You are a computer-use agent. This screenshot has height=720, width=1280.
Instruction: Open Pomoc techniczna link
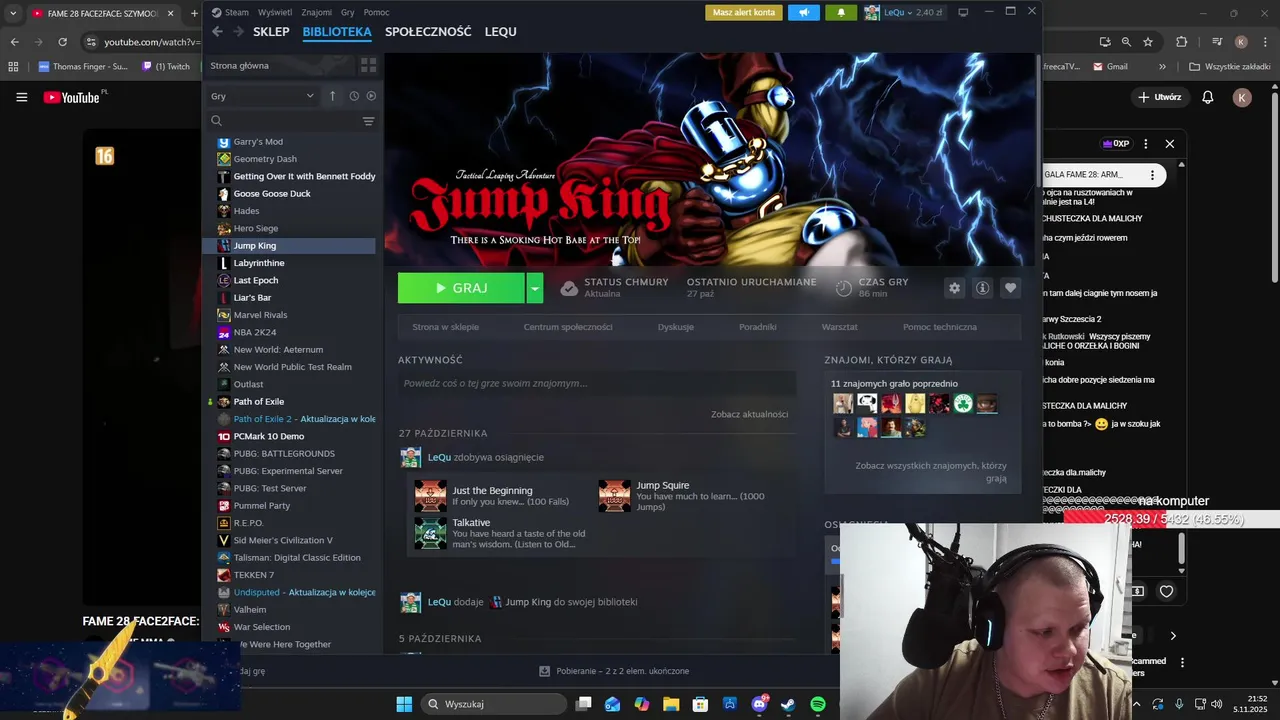pos(940,327)
